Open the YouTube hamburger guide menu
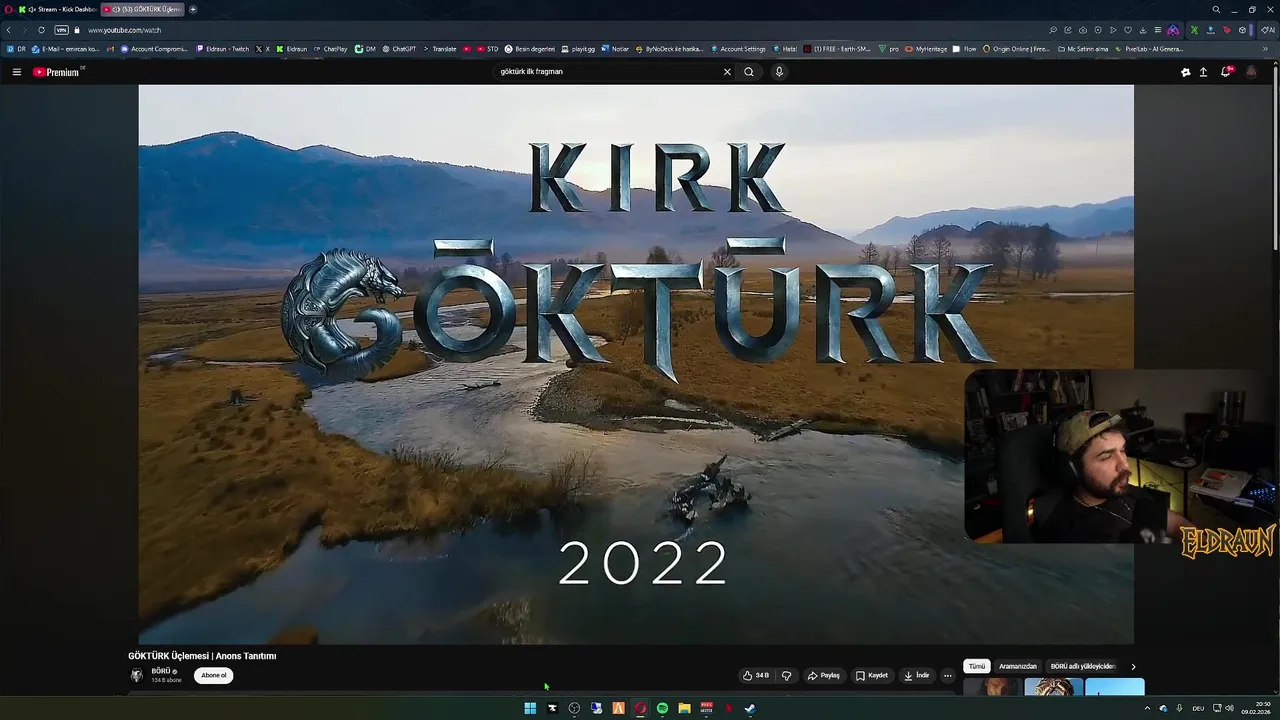The height and width of the screenshot is (720, 1280). click(x=16, y=72)
